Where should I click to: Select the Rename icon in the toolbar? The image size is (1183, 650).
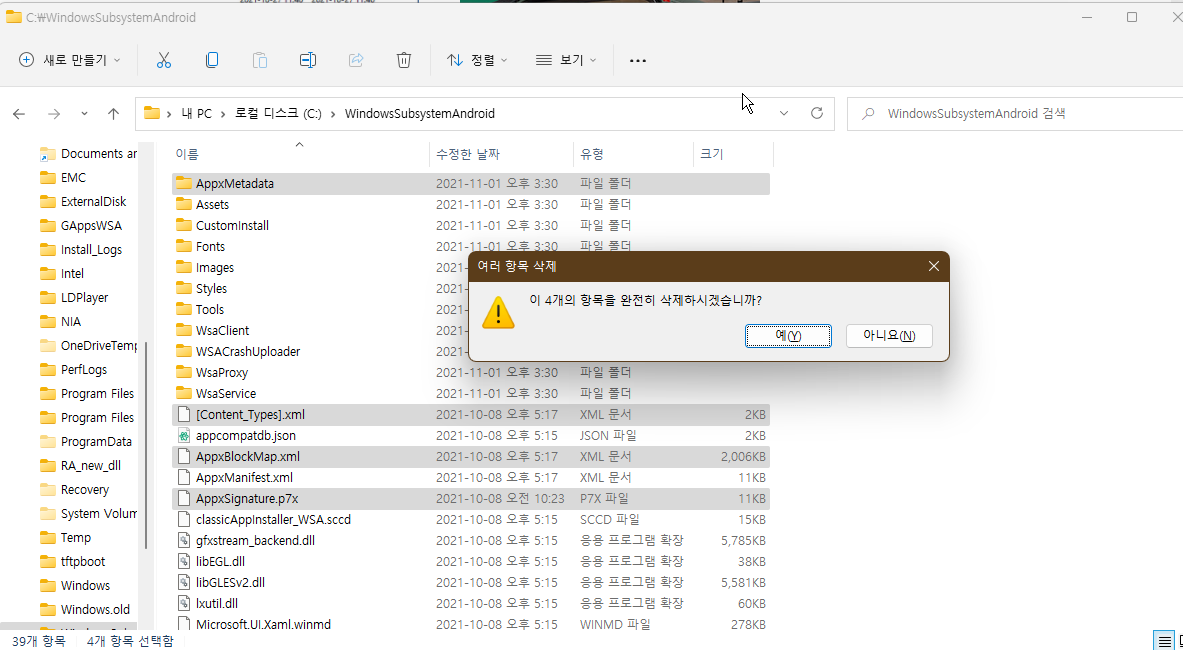[307, 60]
